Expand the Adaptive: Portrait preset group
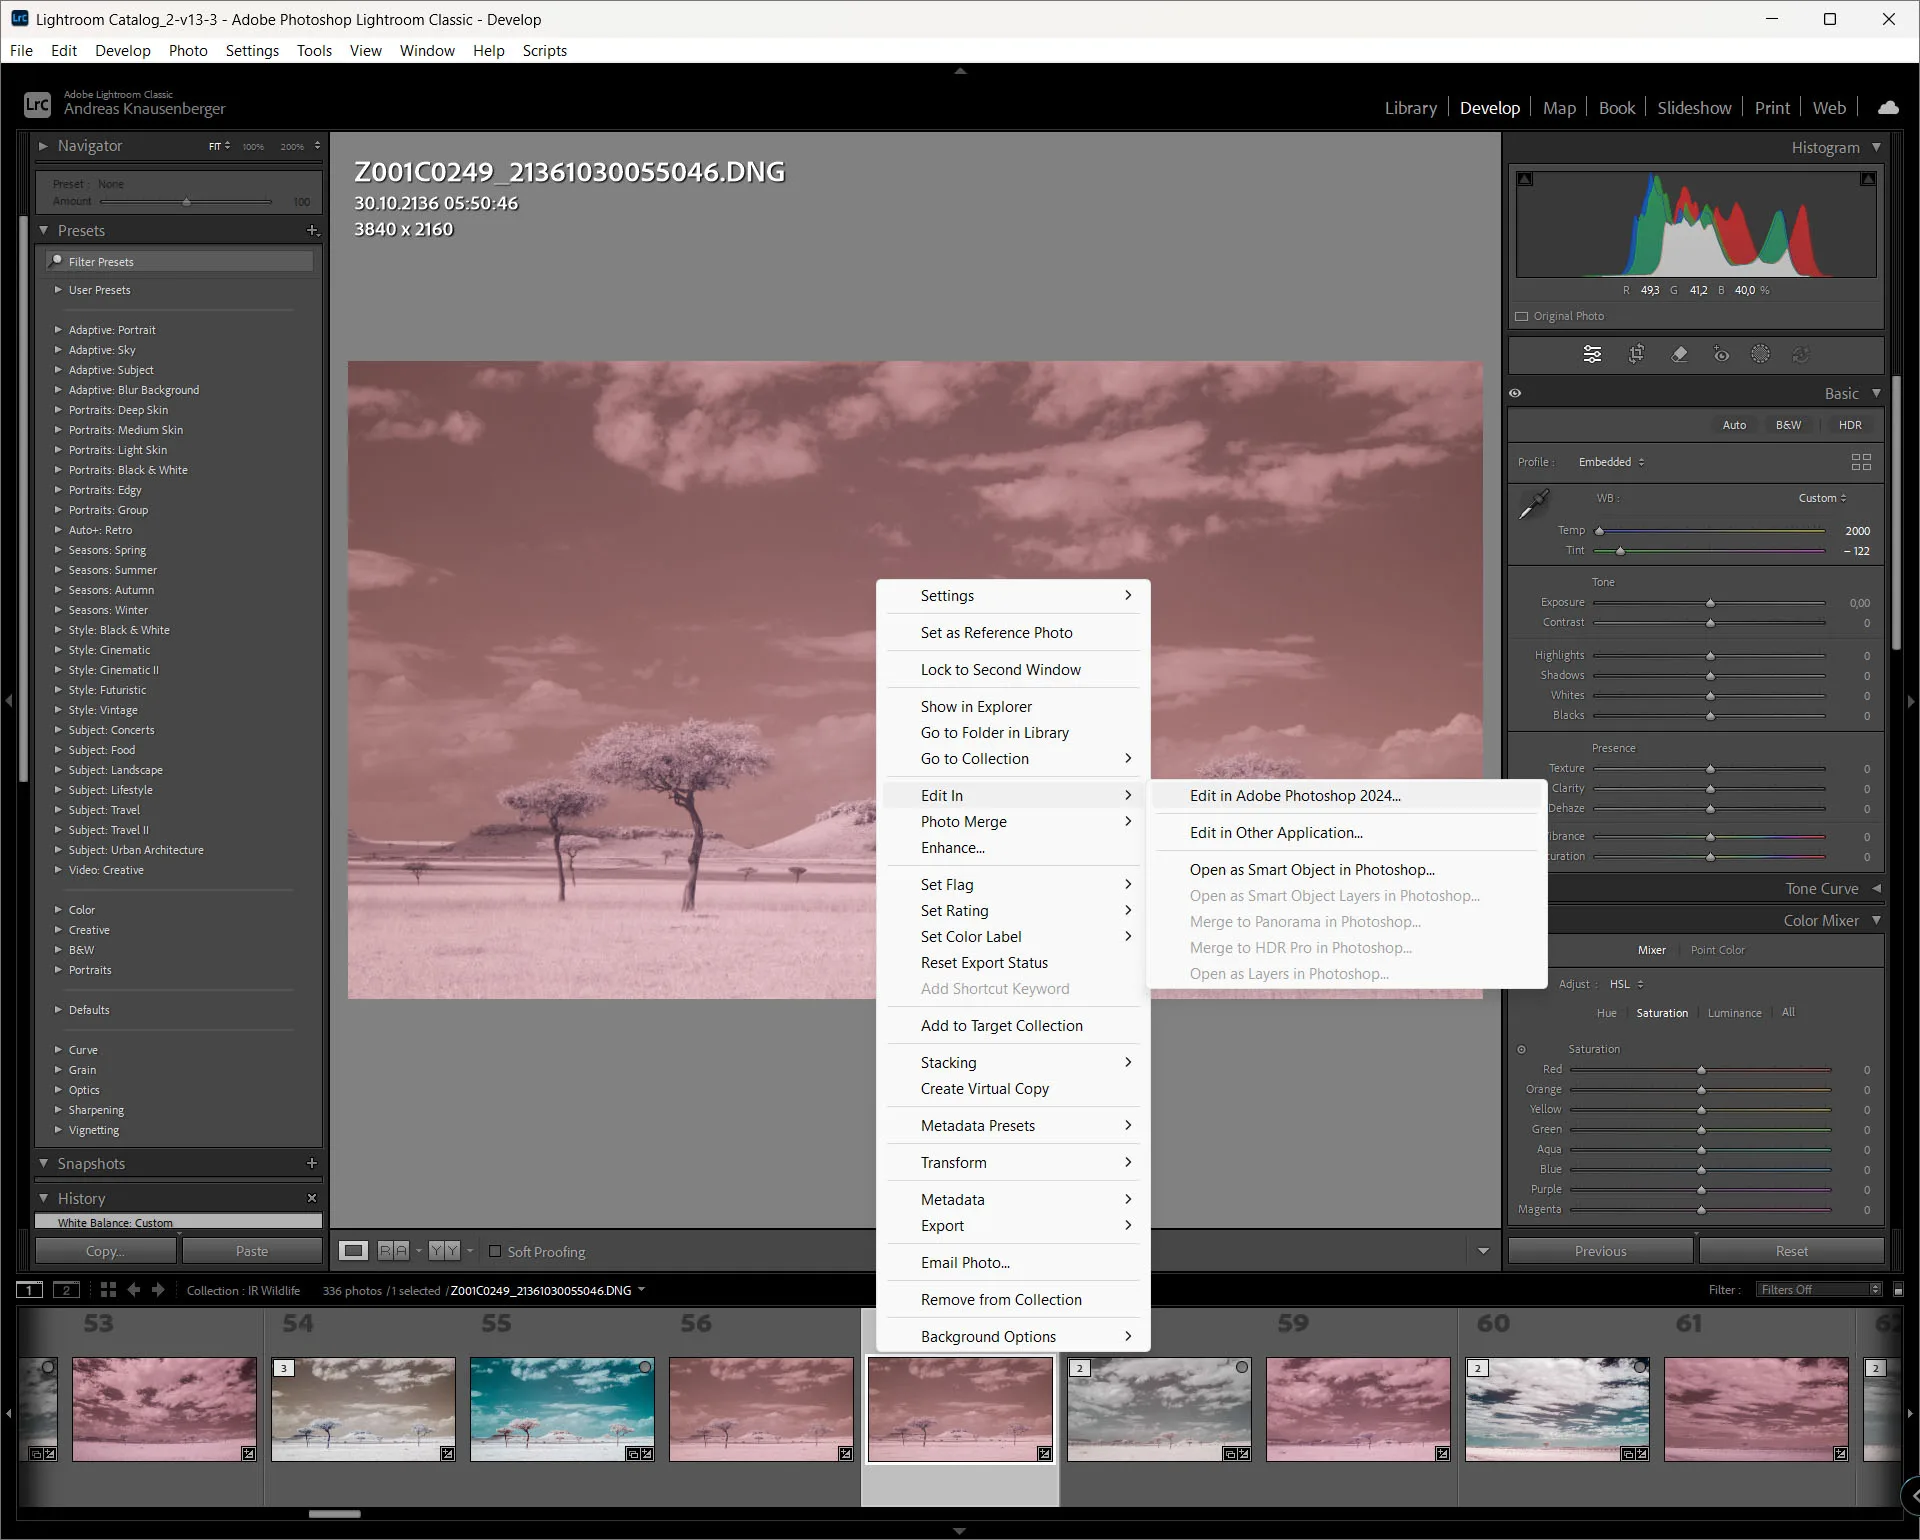This screenshot has width=1920, height=1540. [58, 330]
